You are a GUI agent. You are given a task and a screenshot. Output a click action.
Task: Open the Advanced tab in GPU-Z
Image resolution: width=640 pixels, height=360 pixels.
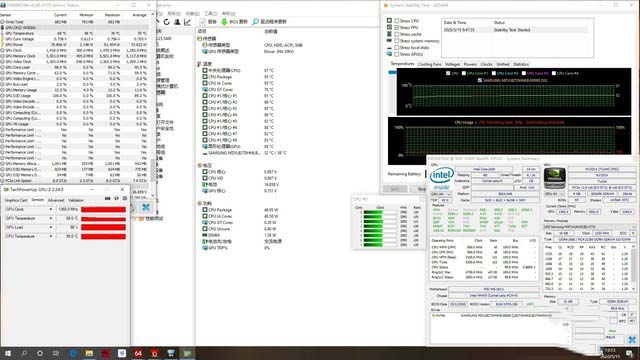(x=56, y=200)
